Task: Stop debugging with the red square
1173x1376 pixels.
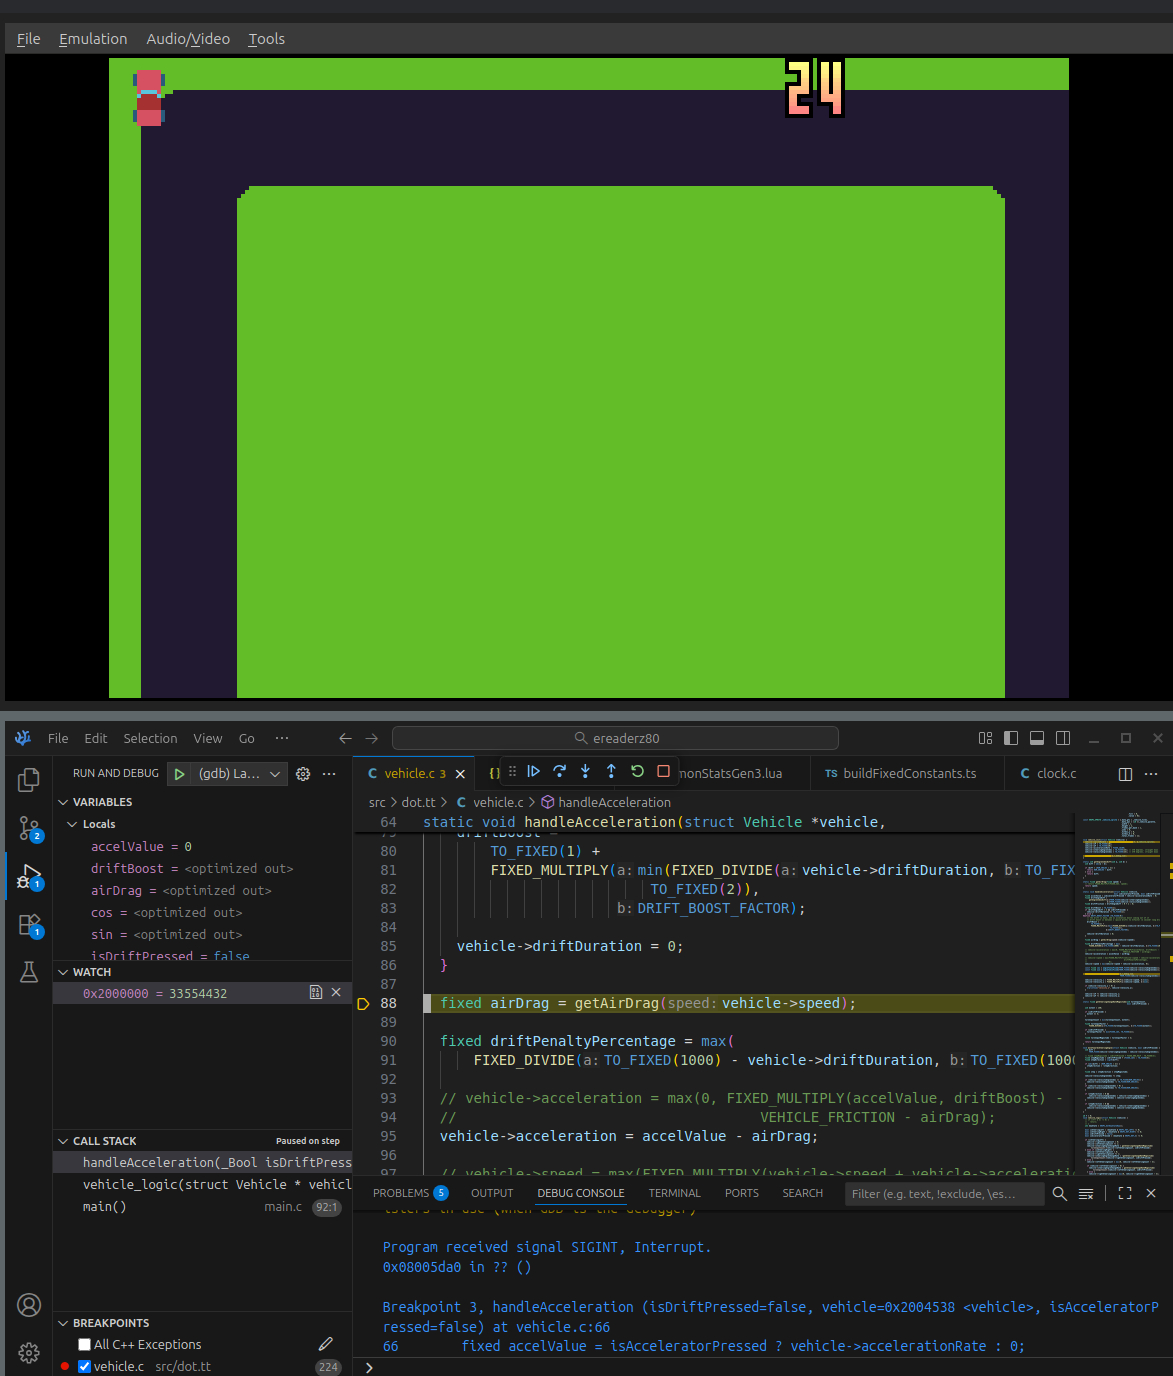Action: click(x=663, y=771)
